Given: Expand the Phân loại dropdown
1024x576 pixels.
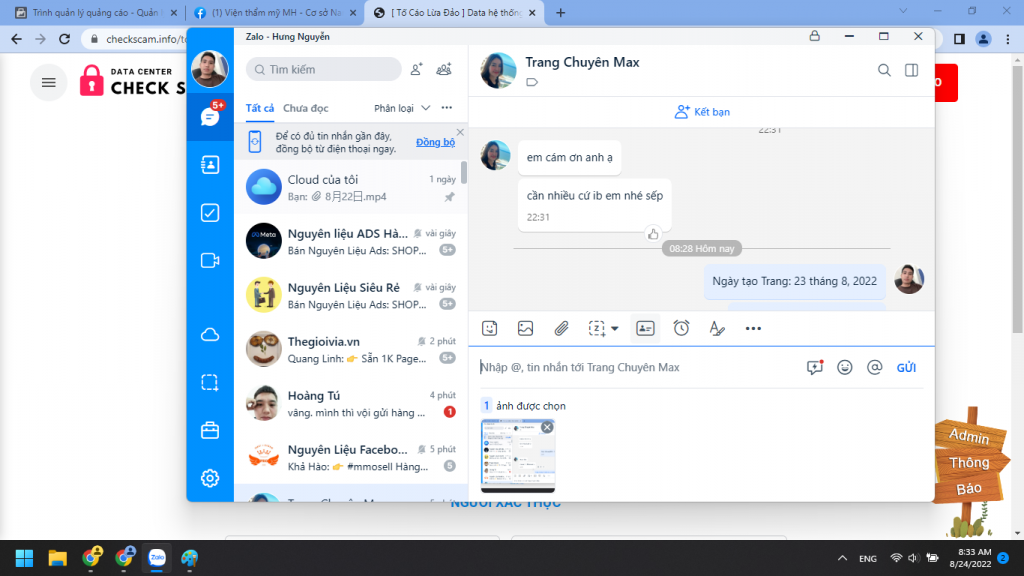Looking at the screenshot, I should (x=402, y=108).
